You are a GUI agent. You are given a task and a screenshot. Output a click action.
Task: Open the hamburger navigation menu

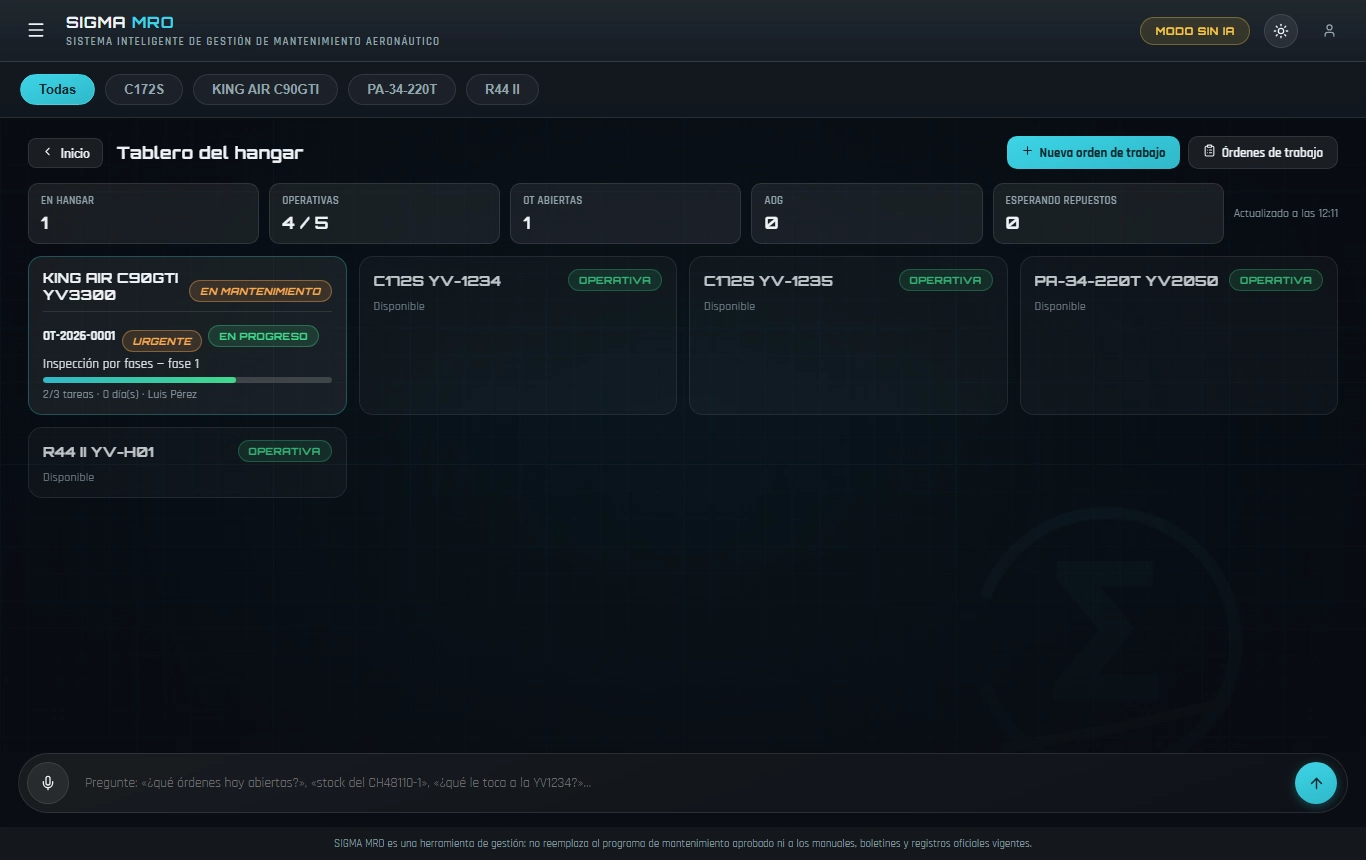coord(36,30)
